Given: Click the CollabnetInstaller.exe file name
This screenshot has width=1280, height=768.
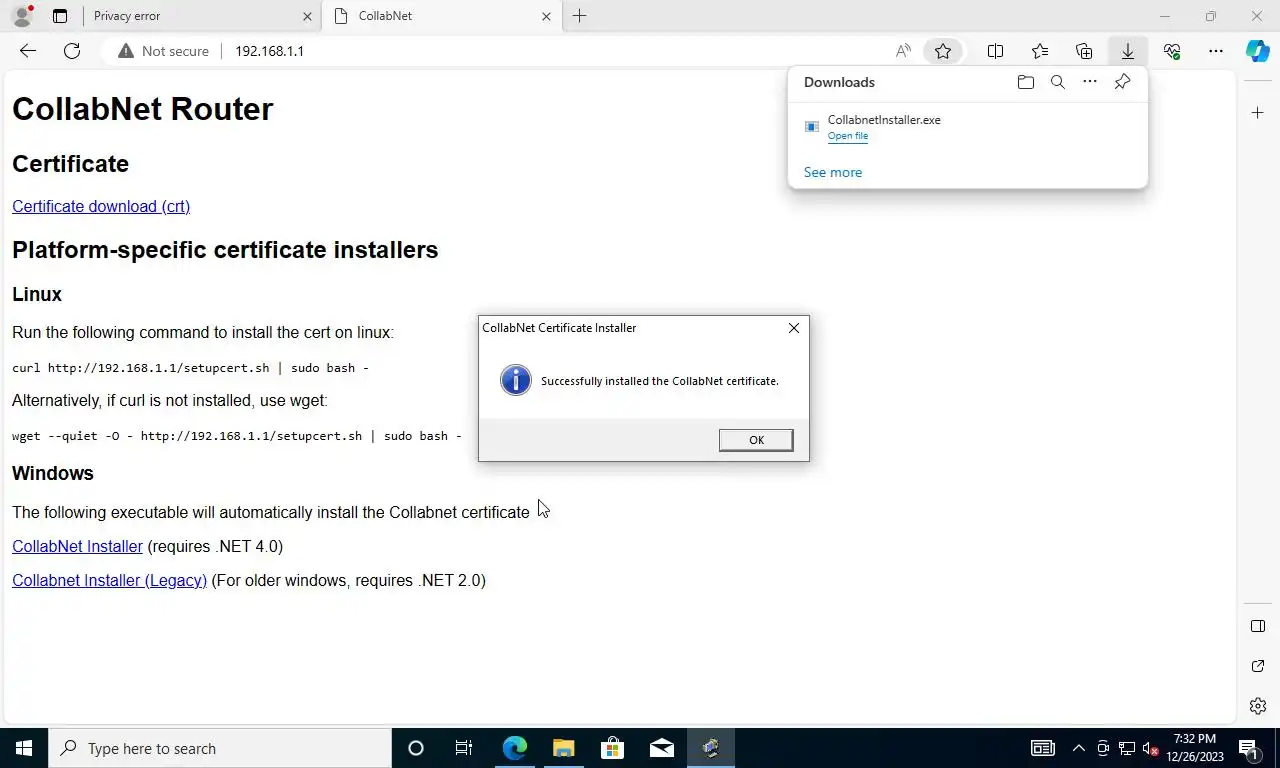Looking at the screenshot, I should click(884, 120).
